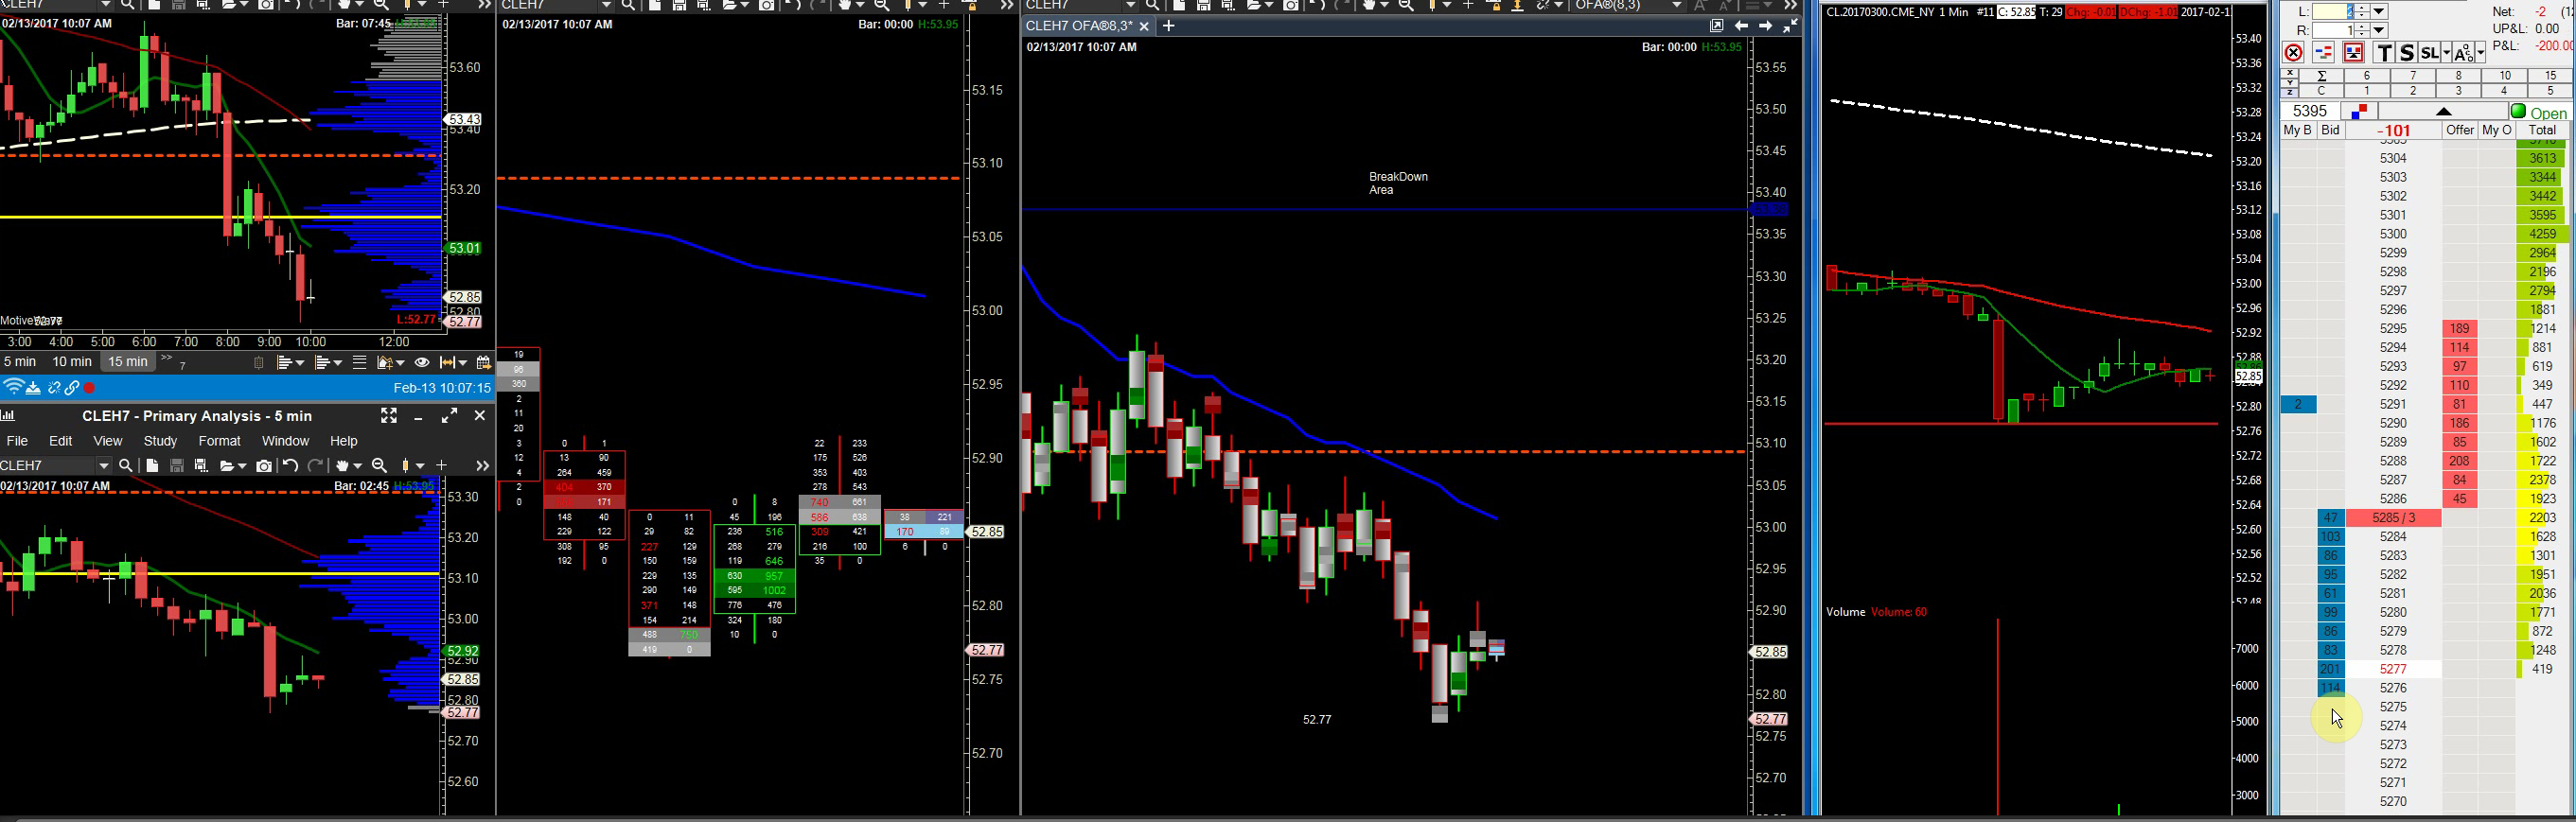
Task: Open the Edit menu
Action: coord(61,441)
